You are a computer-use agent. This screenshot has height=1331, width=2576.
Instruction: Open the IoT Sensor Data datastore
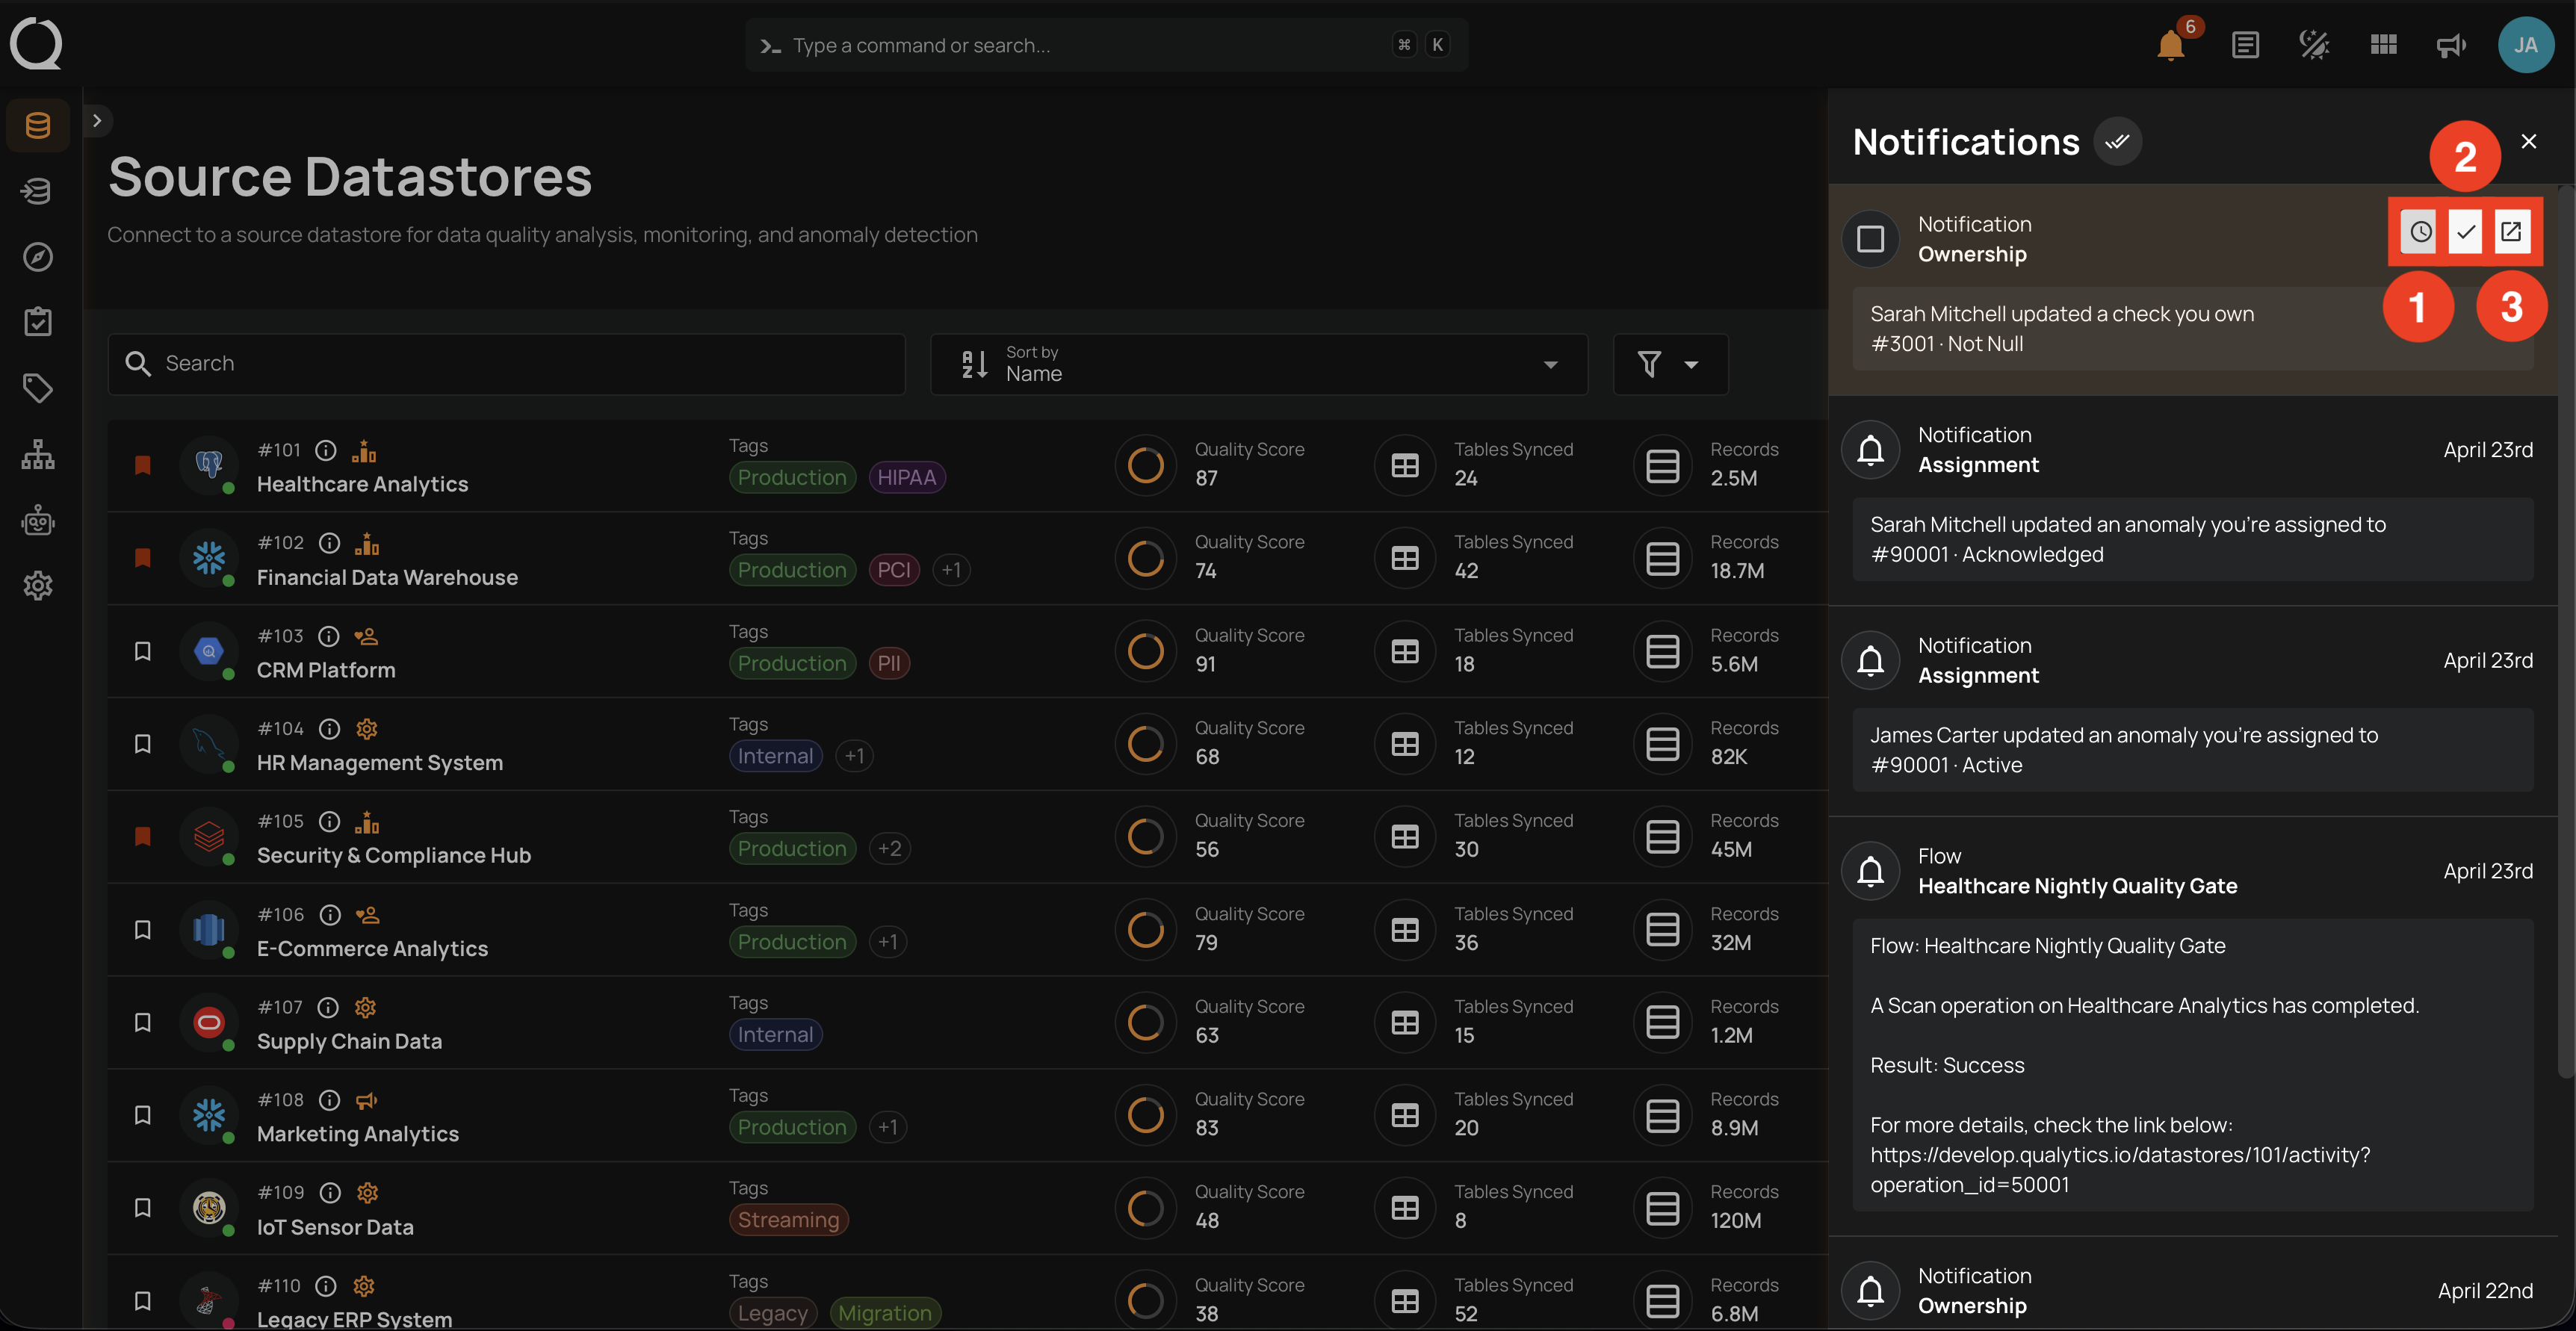[335, 1227]
